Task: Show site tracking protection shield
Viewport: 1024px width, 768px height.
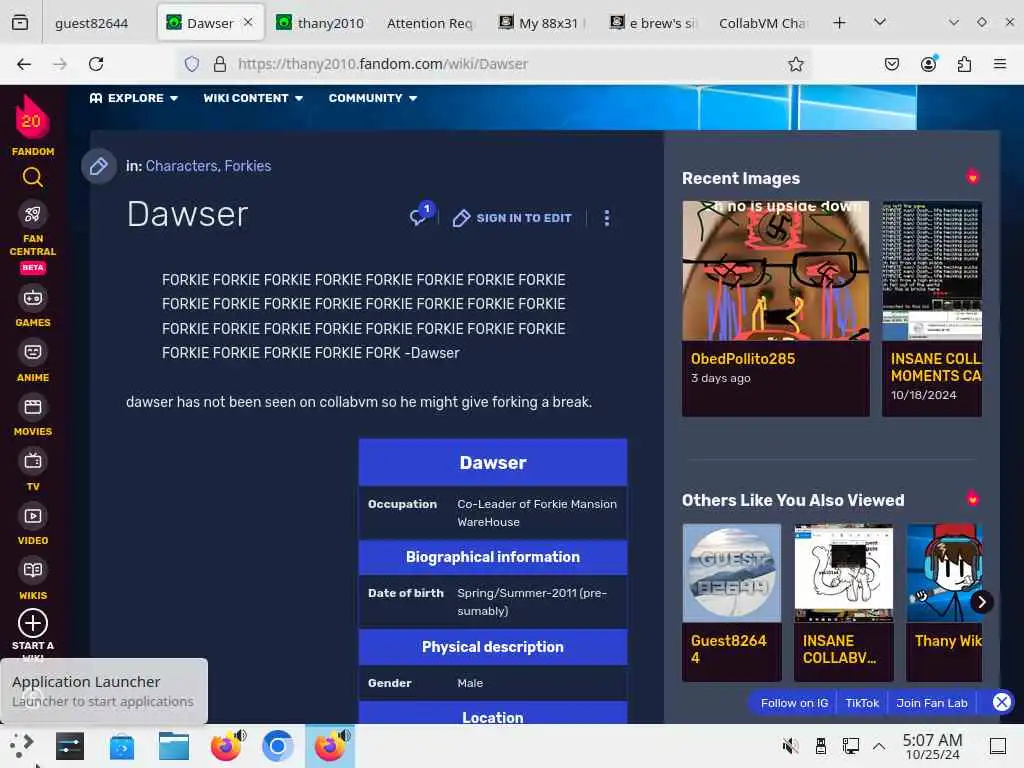Action: click(x=191, y=64)
